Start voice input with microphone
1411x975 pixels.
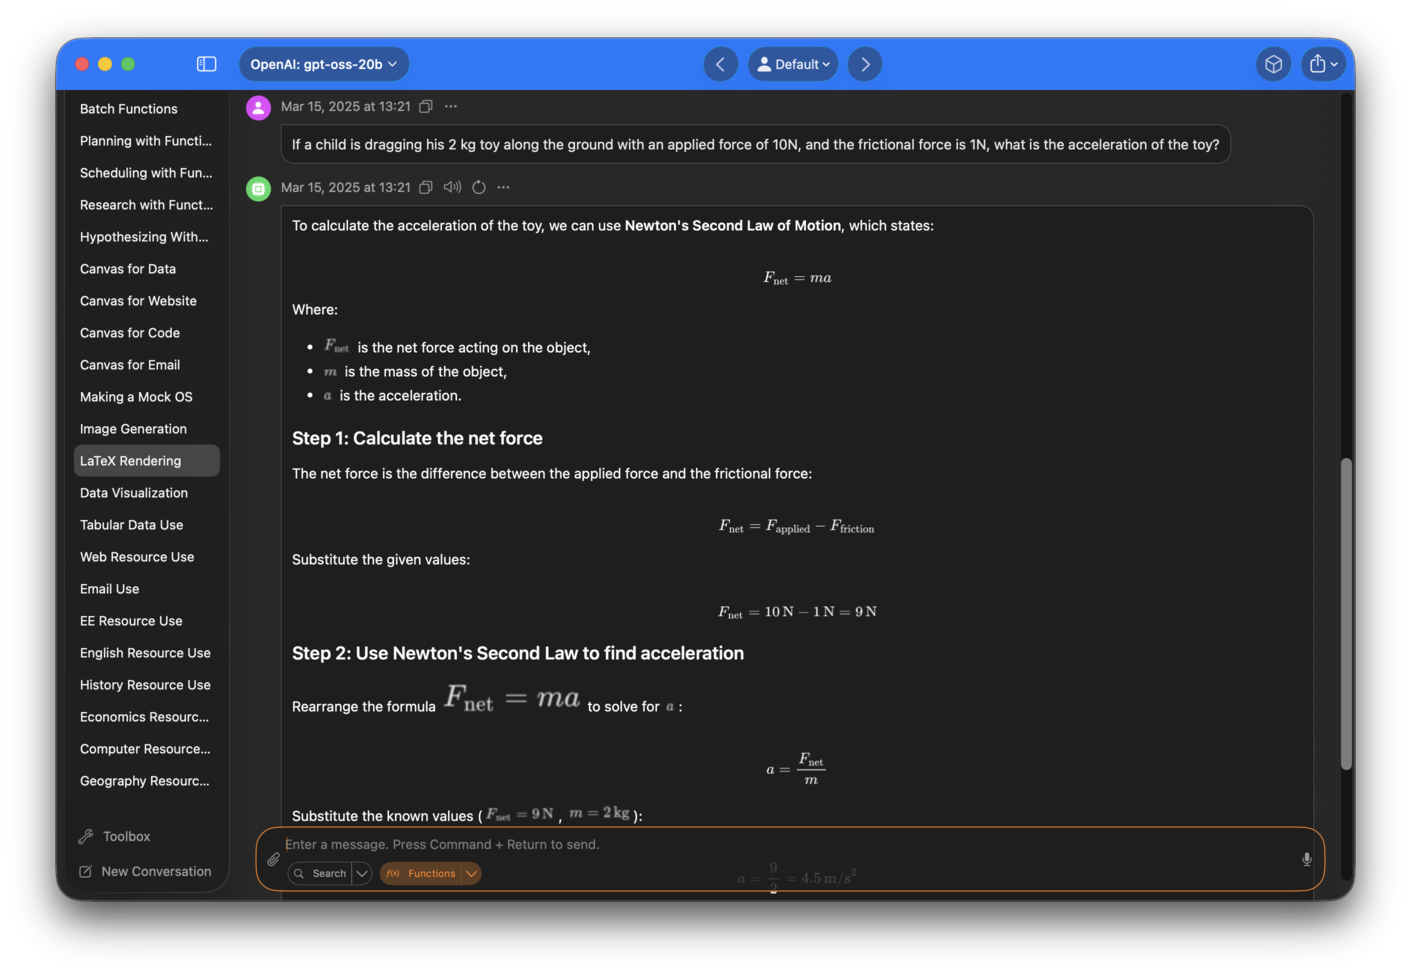pos(1306,859)
